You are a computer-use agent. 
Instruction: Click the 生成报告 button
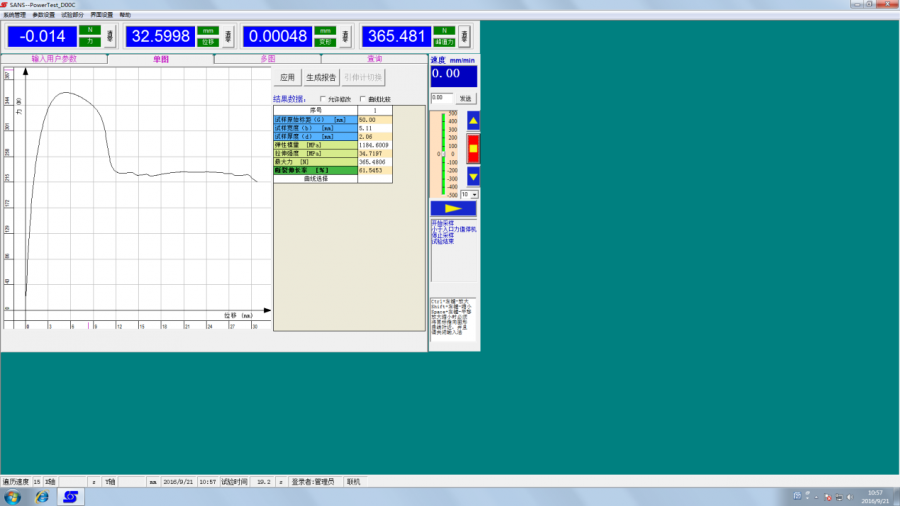pos(321,77)
